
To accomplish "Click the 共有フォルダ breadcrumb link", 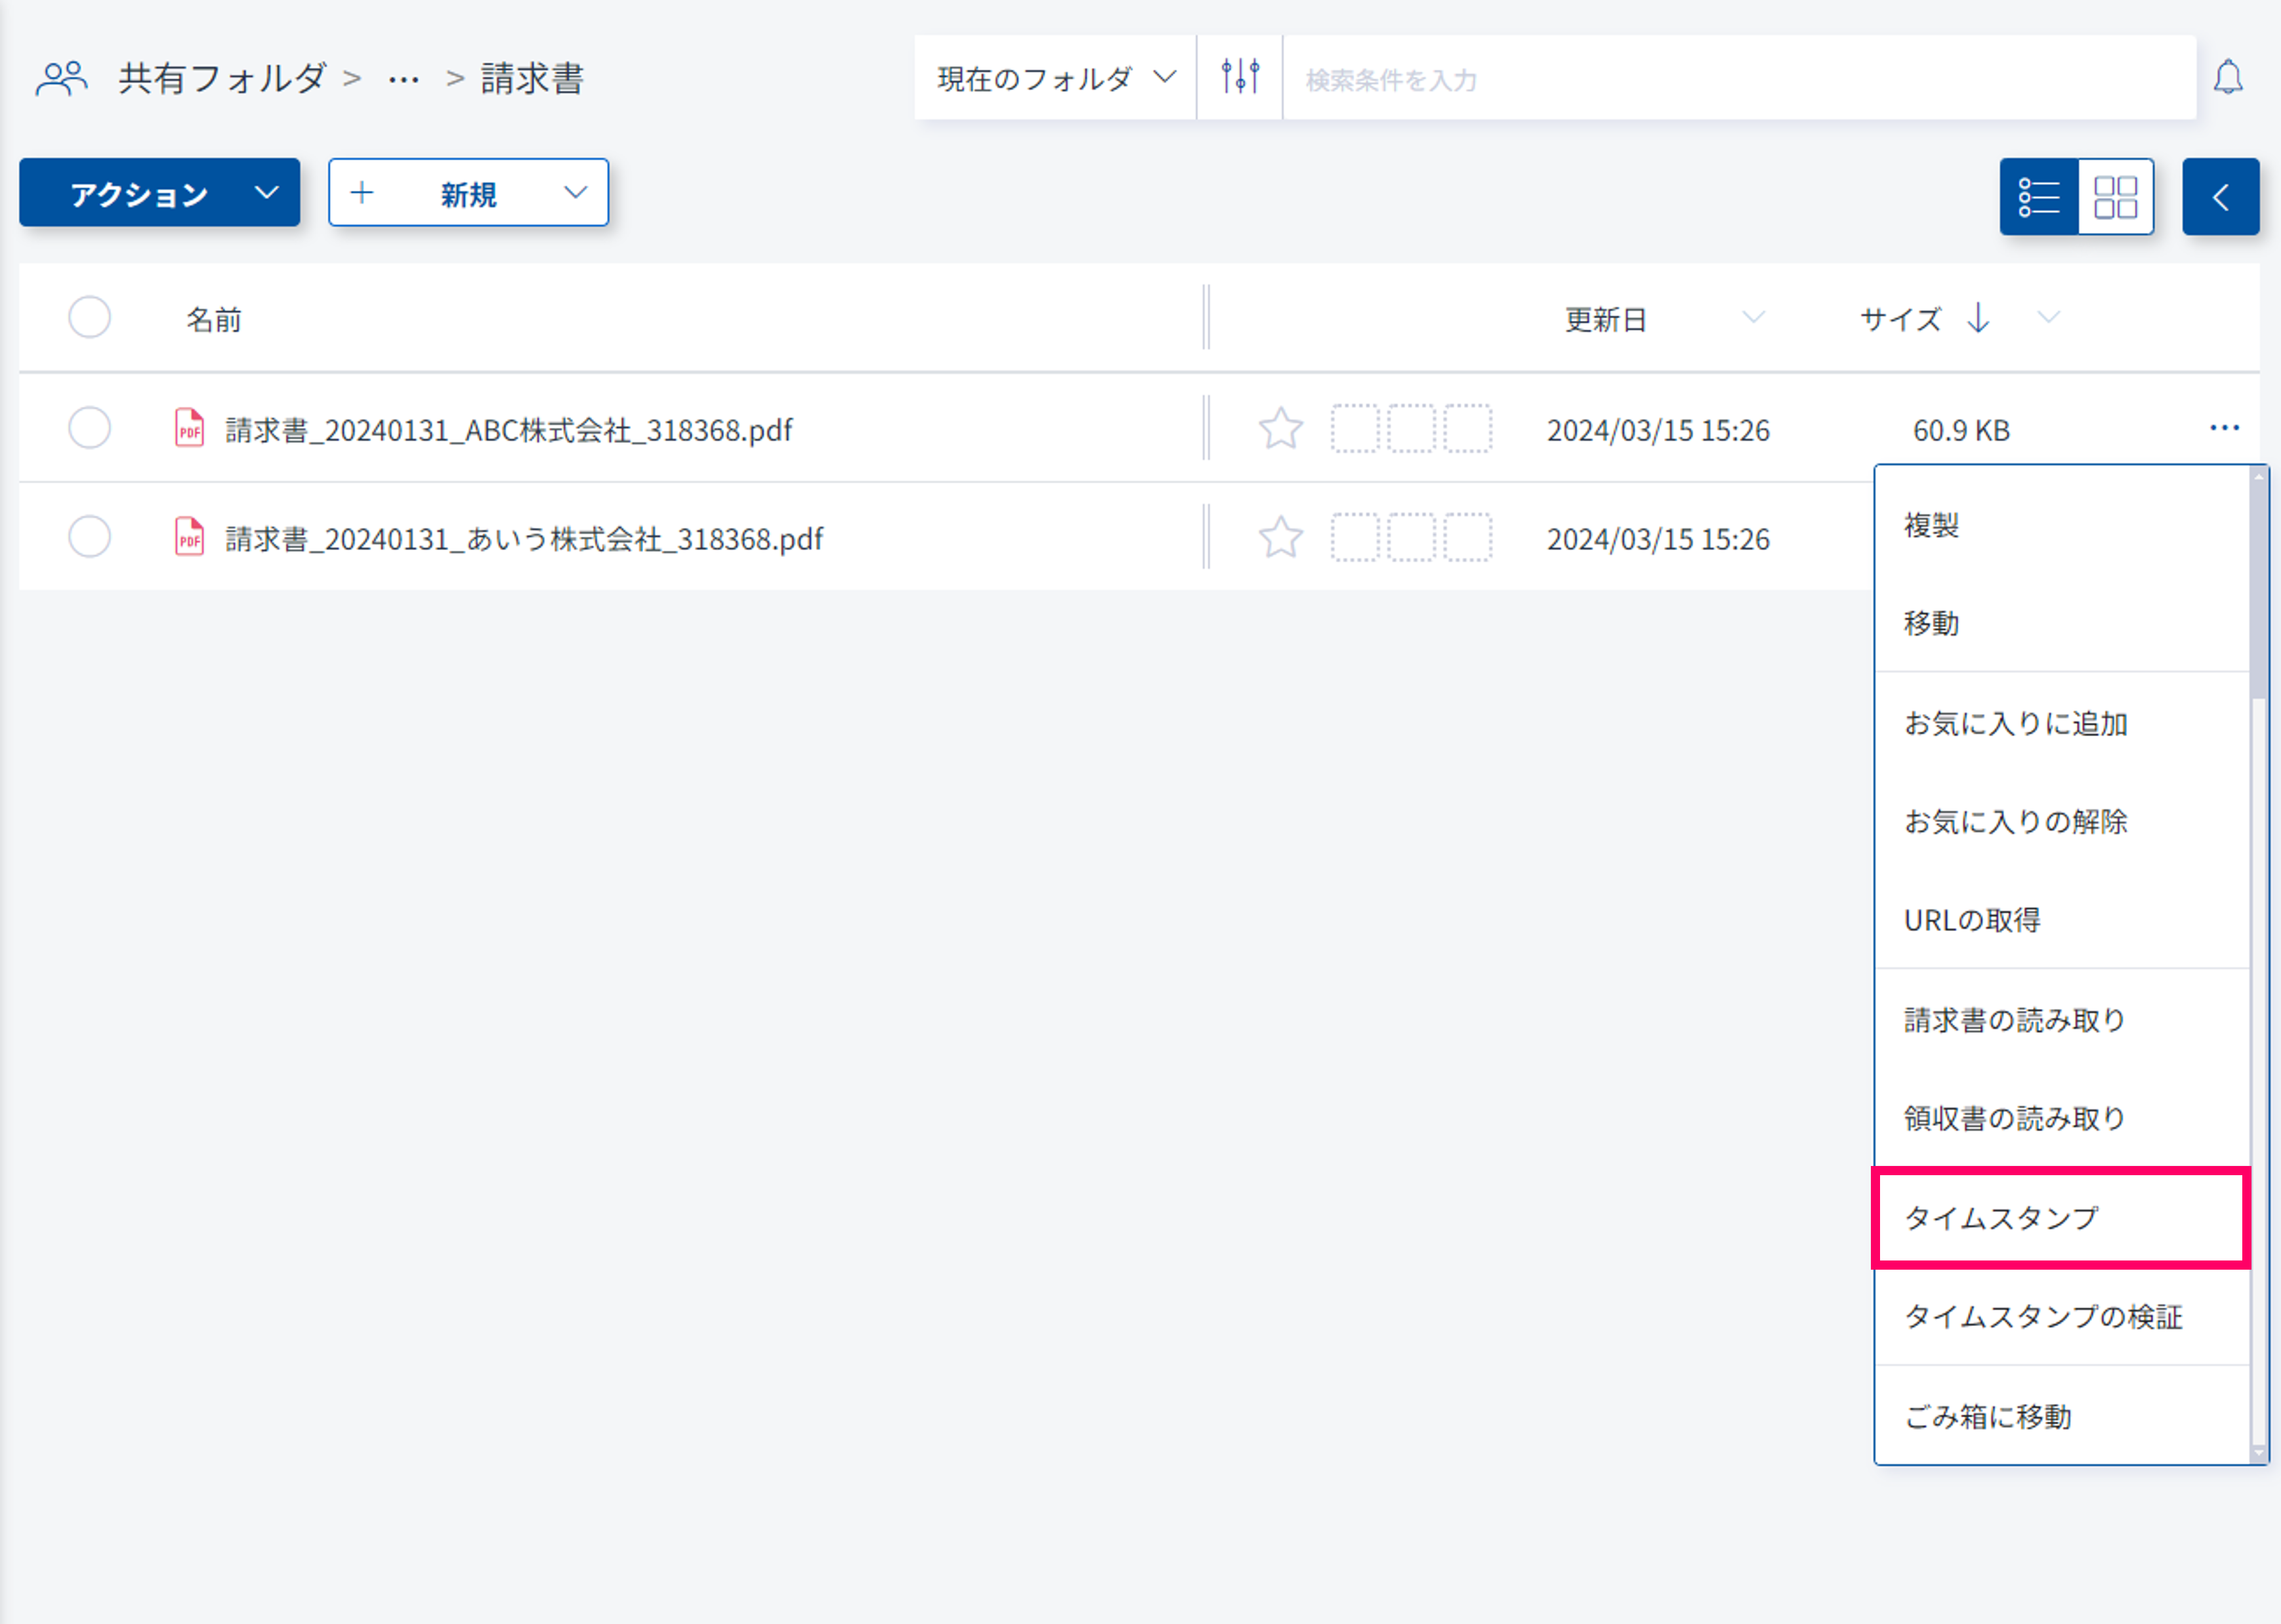I will tap(222, 78).
